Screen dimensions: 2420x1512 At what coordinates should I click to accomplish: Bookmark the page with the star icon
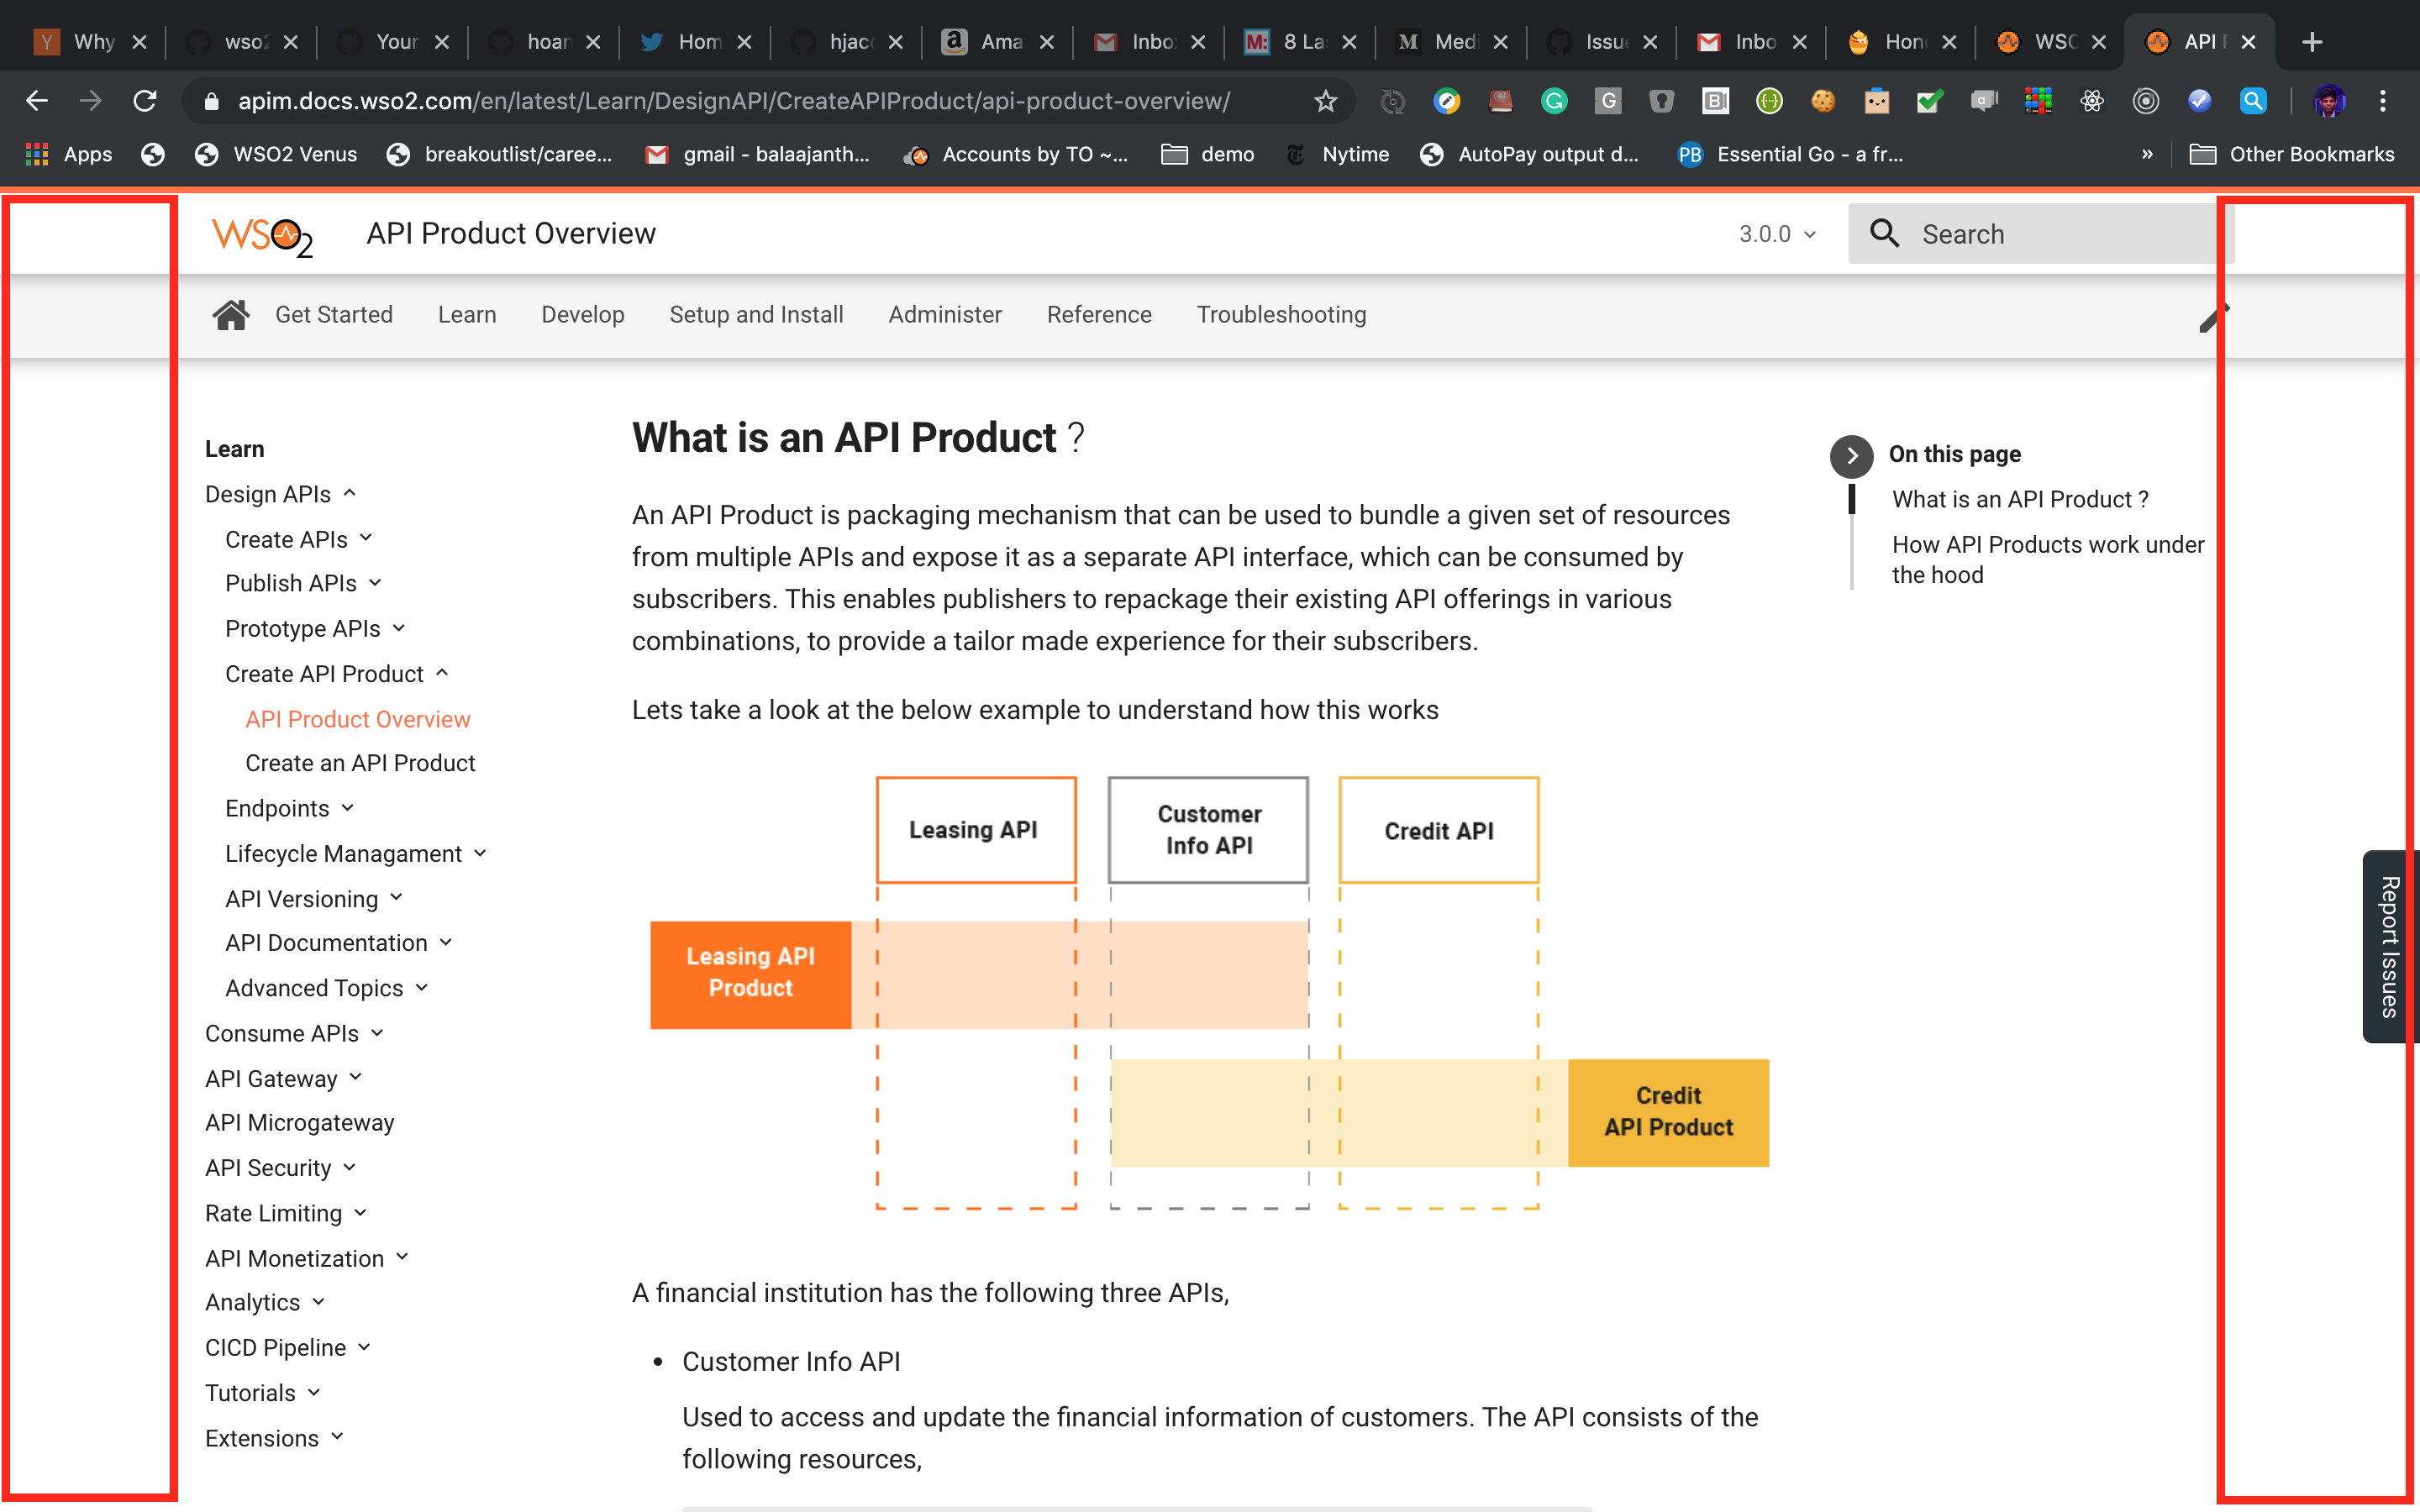pyautogui.click(x=1325, y=100)
